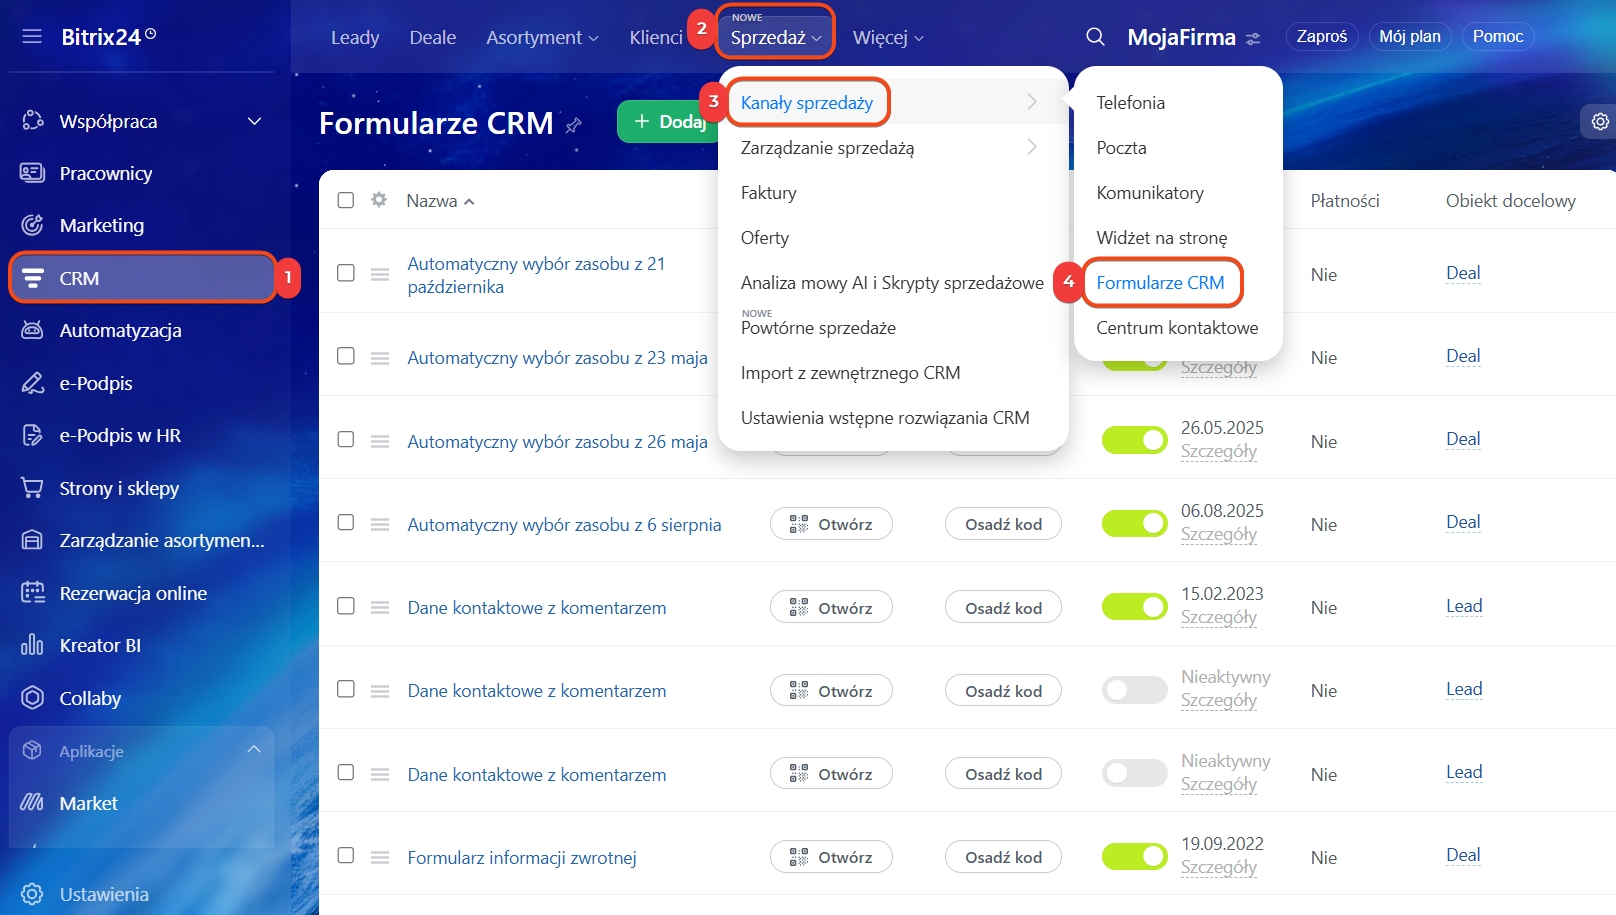Click drag handle for Automatyczny wybór zasobu z 6 sierpnia

(x=380, y=524)
